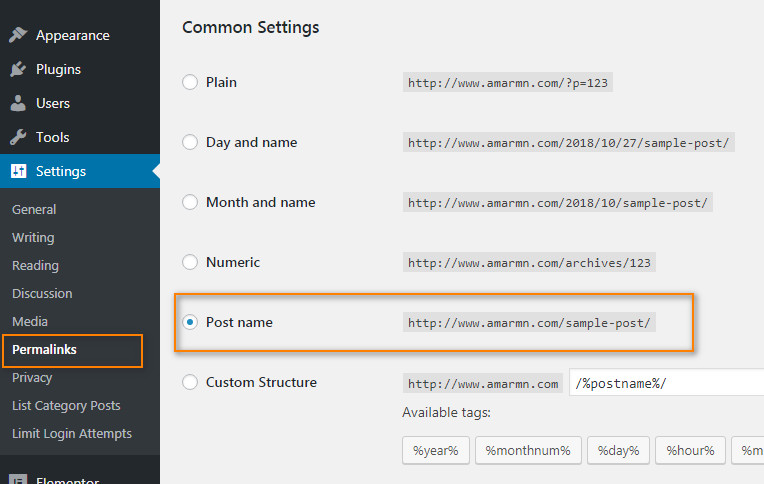Screen dimensions: 764x484
Task: Select Month and name radio button
Action: (x=190, y=202)
